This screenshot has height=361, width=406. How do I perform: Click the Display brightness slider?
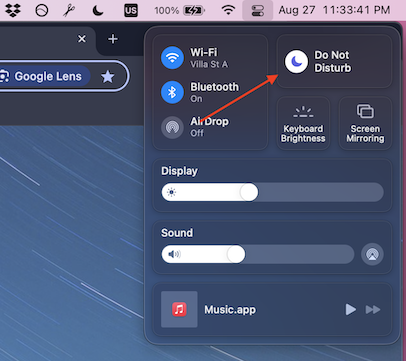point(272,192)
